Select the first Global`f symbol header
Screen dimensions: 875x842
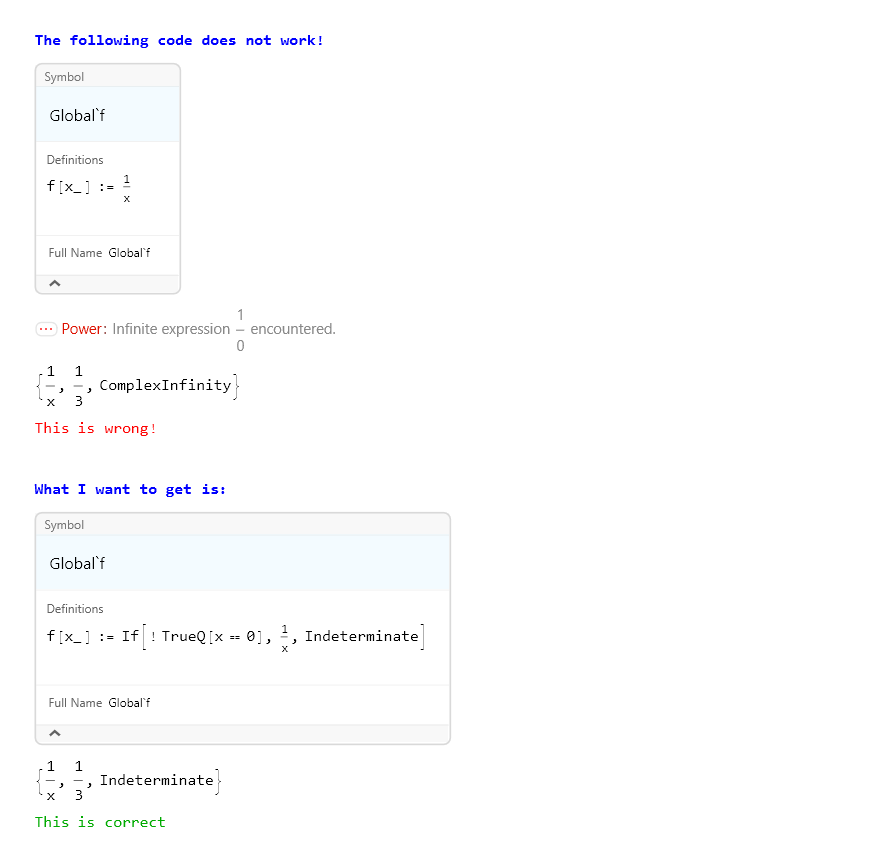coord(78,116)
